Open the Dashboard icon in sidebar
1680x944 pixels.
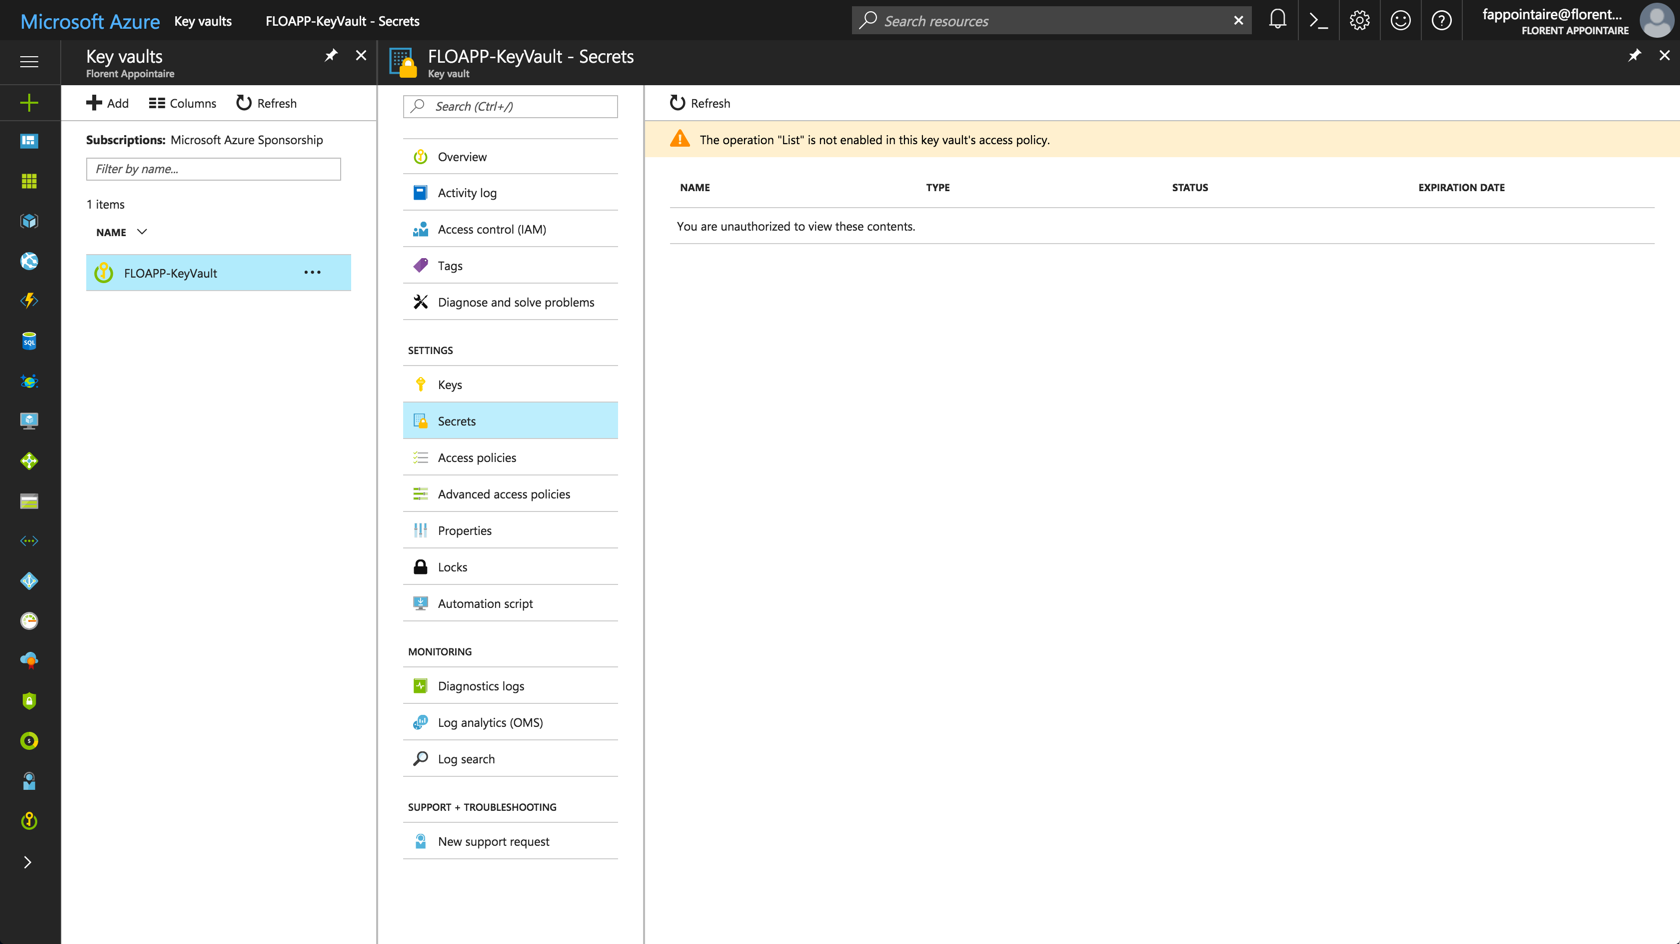(29, 141)
